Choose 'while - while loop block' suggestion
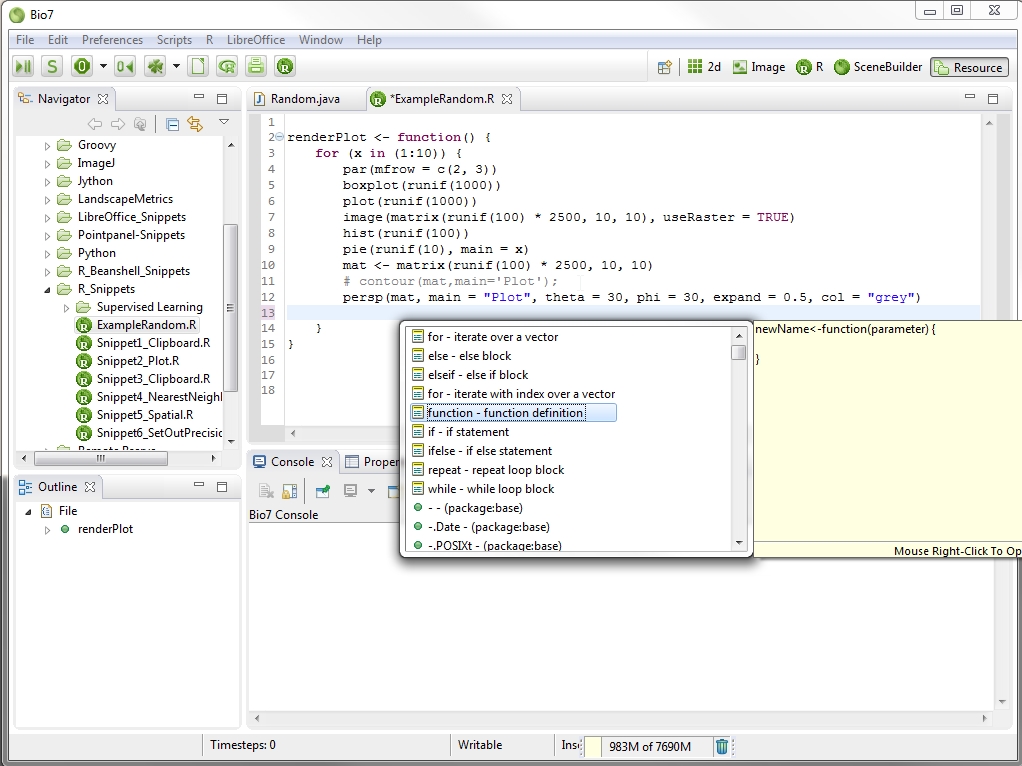 [483, 489]
